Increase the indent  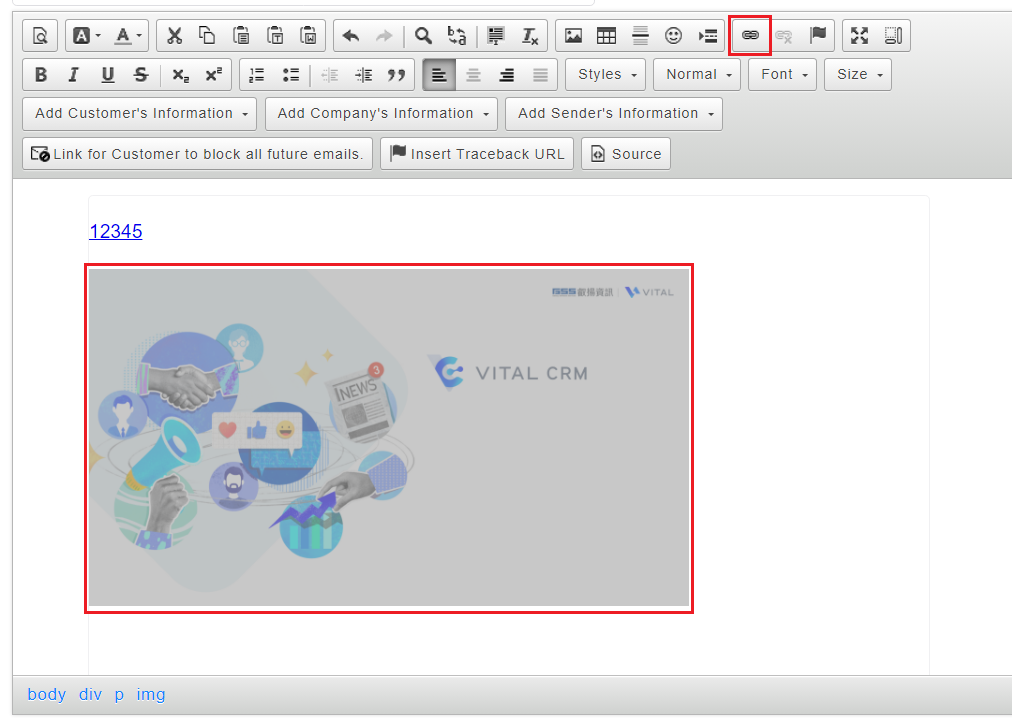(363, 75)
